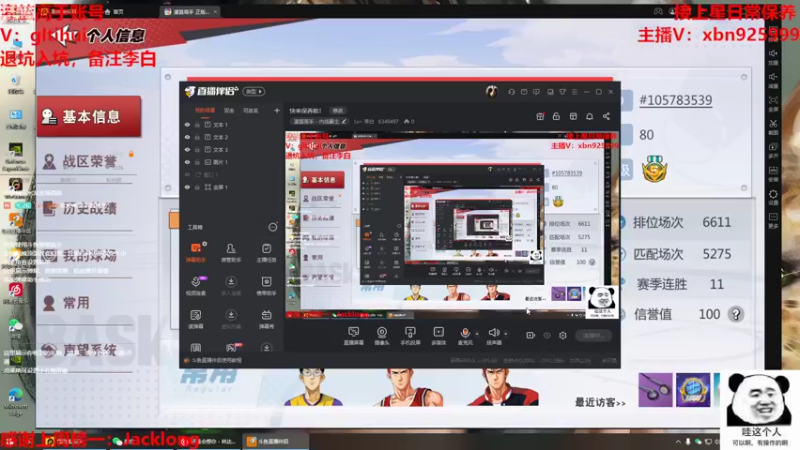Add 摄像头 camera source
This screenshot has width=800, height=450.
(x=382, y=336)
